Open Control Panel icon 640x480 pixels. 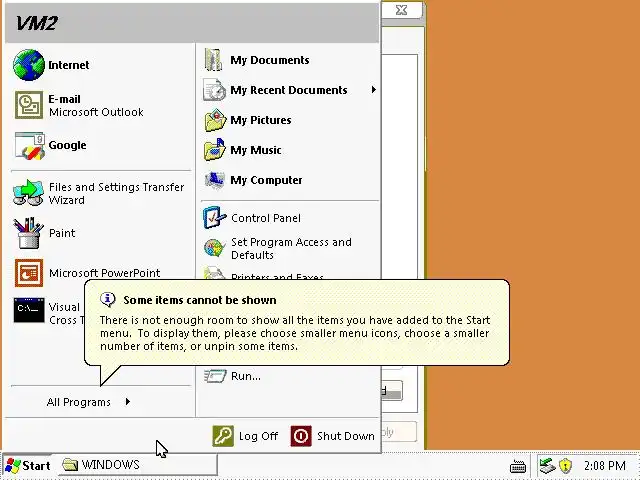(x=214, y=218)
